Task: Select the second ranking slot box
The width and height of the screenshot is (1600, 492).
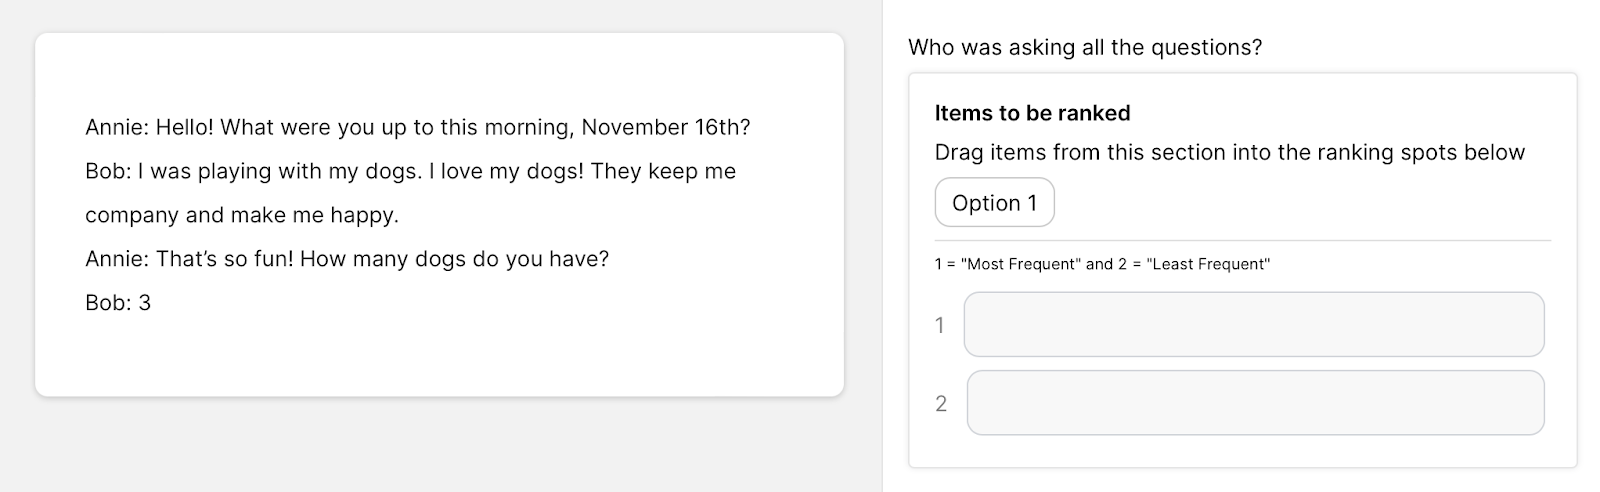Action: tap(1255, 403)
